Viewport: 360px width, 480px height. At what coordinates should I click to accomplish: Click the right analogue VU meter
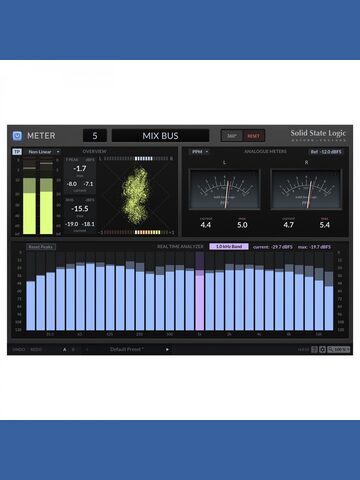(x=306, y=189)
